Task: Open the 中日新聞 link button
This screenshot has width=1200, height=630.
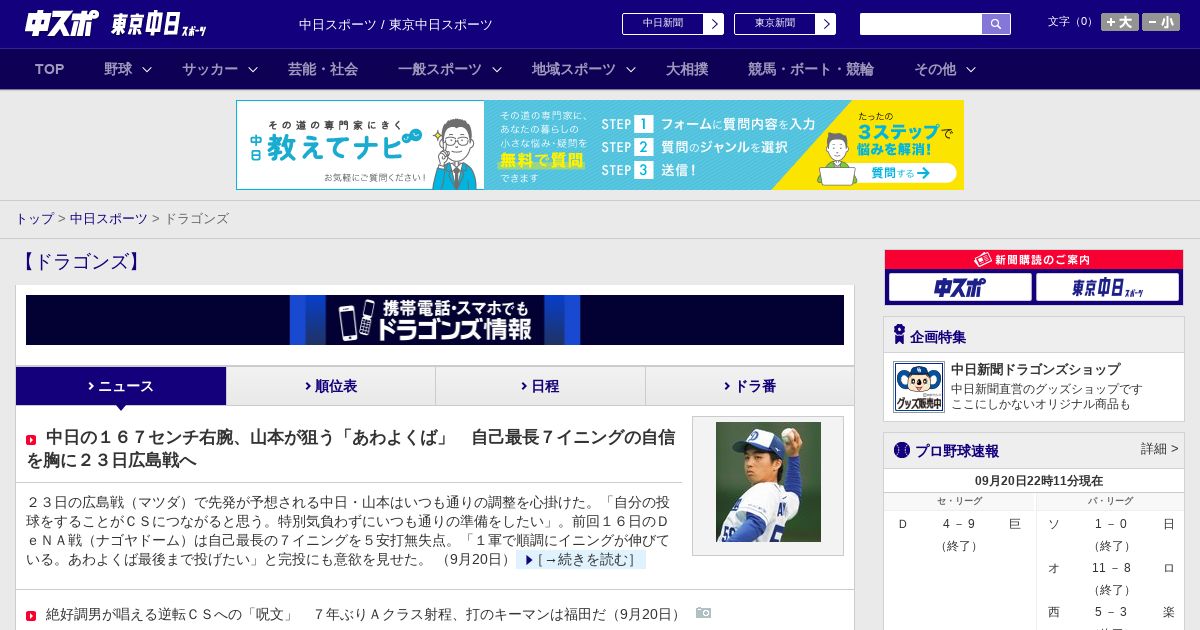Action: (x=673, y=24)
